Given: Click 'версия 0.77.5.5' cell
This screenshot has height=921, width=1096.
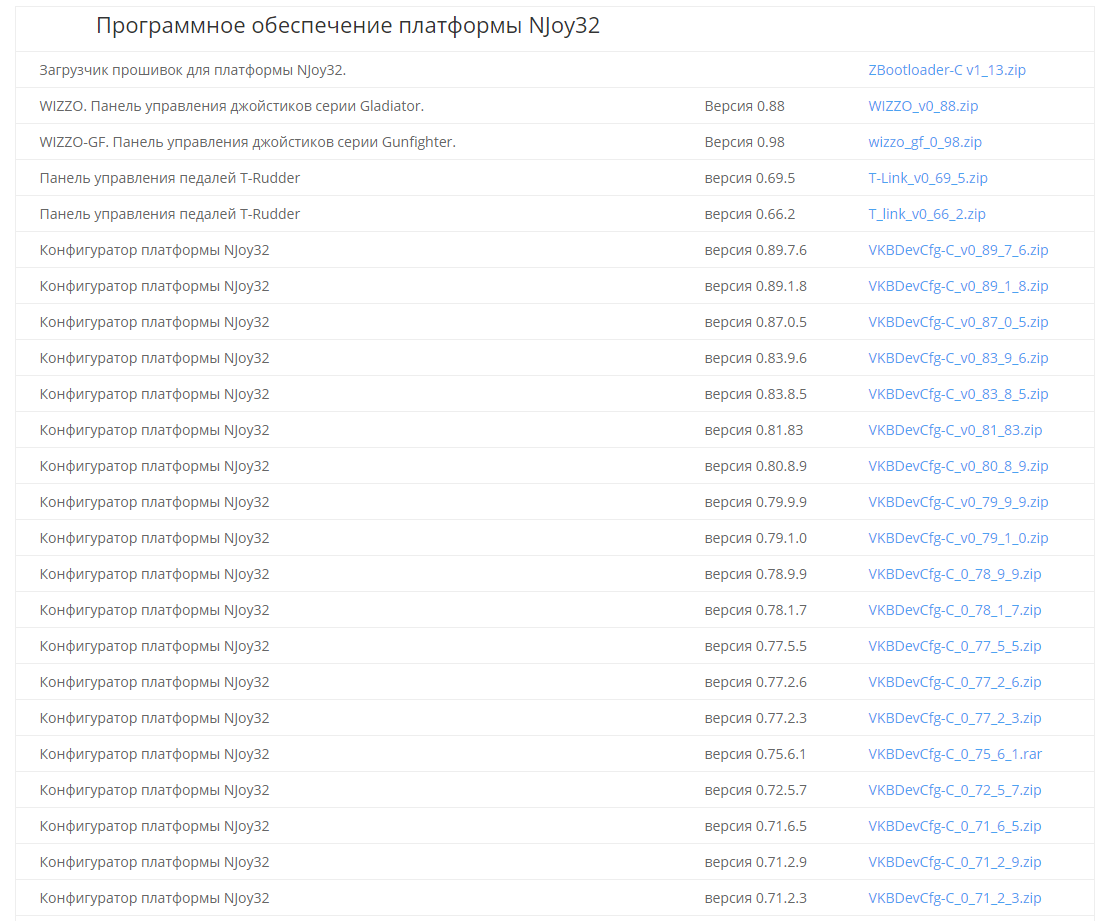Looking at the screenshot, I should pyautogui.click(x=755, y=646).
